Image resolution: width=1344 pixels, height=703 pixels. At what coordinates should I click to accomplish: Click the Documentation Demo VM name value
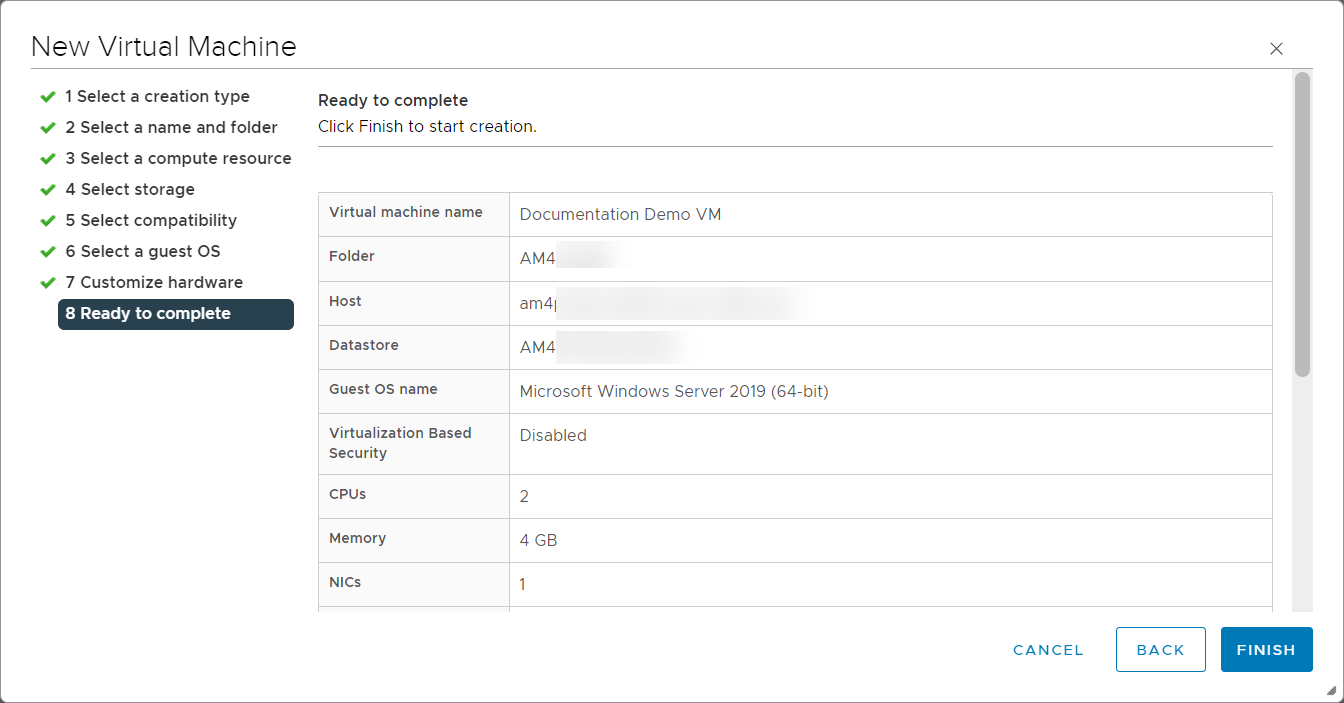click(620, 215)
